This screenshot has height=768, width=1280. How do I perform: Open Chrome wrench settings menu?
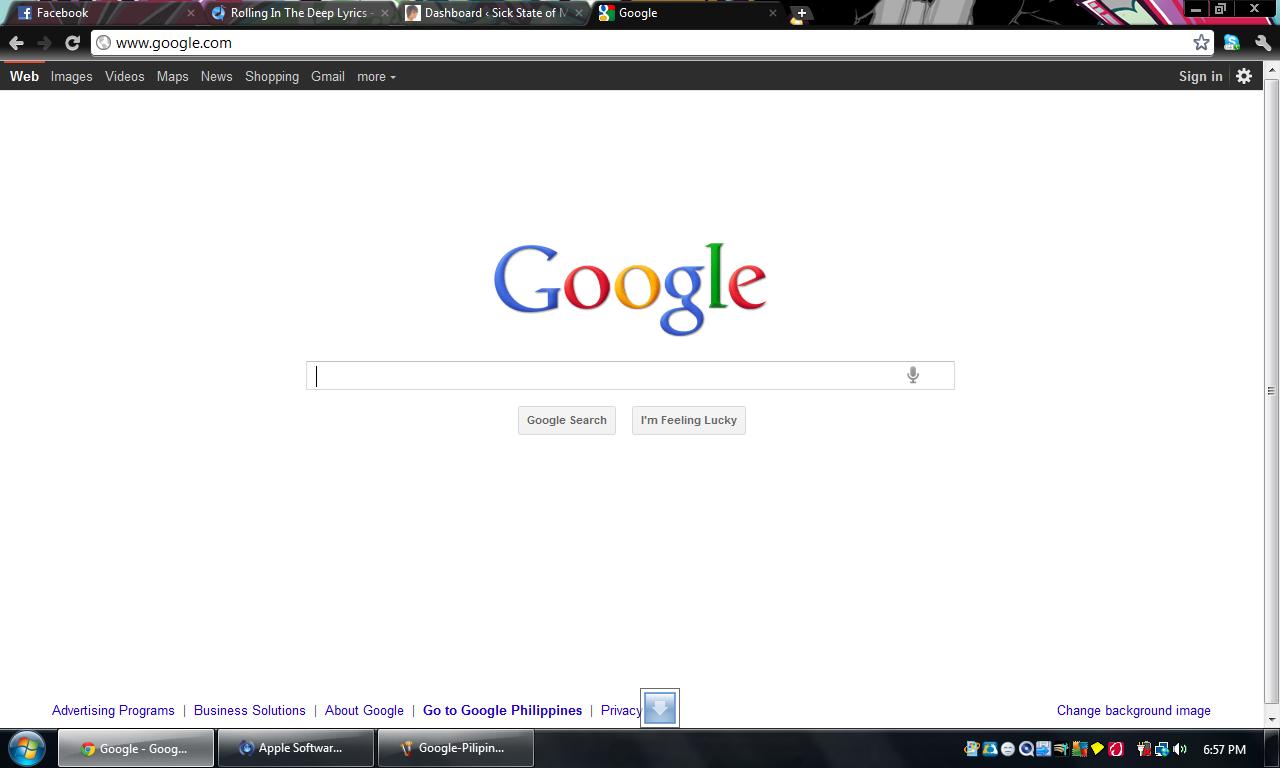pyautogui.click(x=1262, y=43)
